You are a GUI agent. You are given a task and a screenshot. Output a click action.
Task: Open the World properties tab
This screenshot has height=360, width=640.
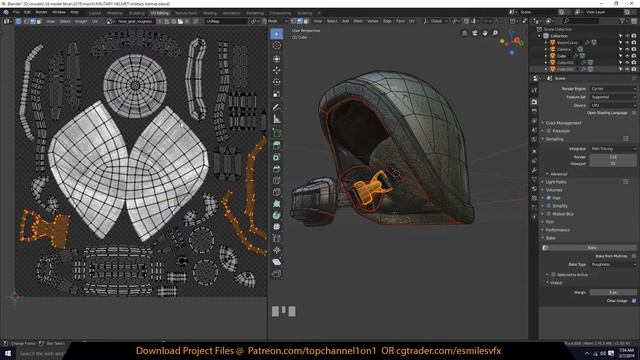coord(534,140)
